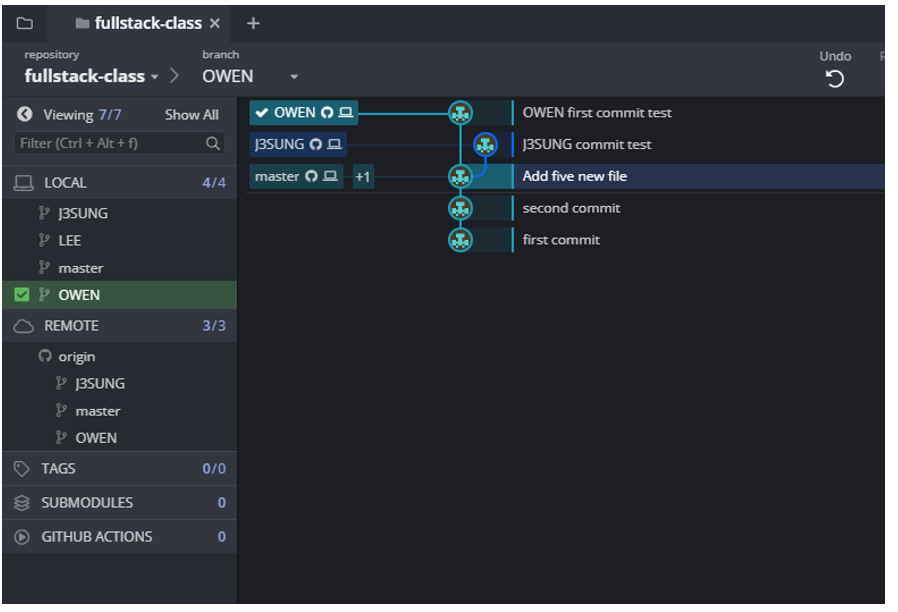Click avatar node of Add five new file
Viewport: 898px width, 612px height.
[x=460, y=176]
